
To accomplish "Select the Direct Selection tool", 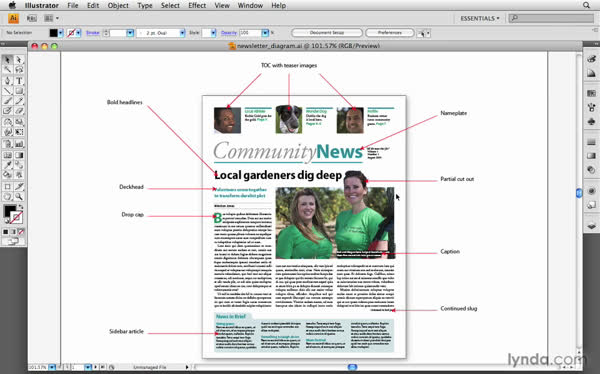I will [19, 60].
